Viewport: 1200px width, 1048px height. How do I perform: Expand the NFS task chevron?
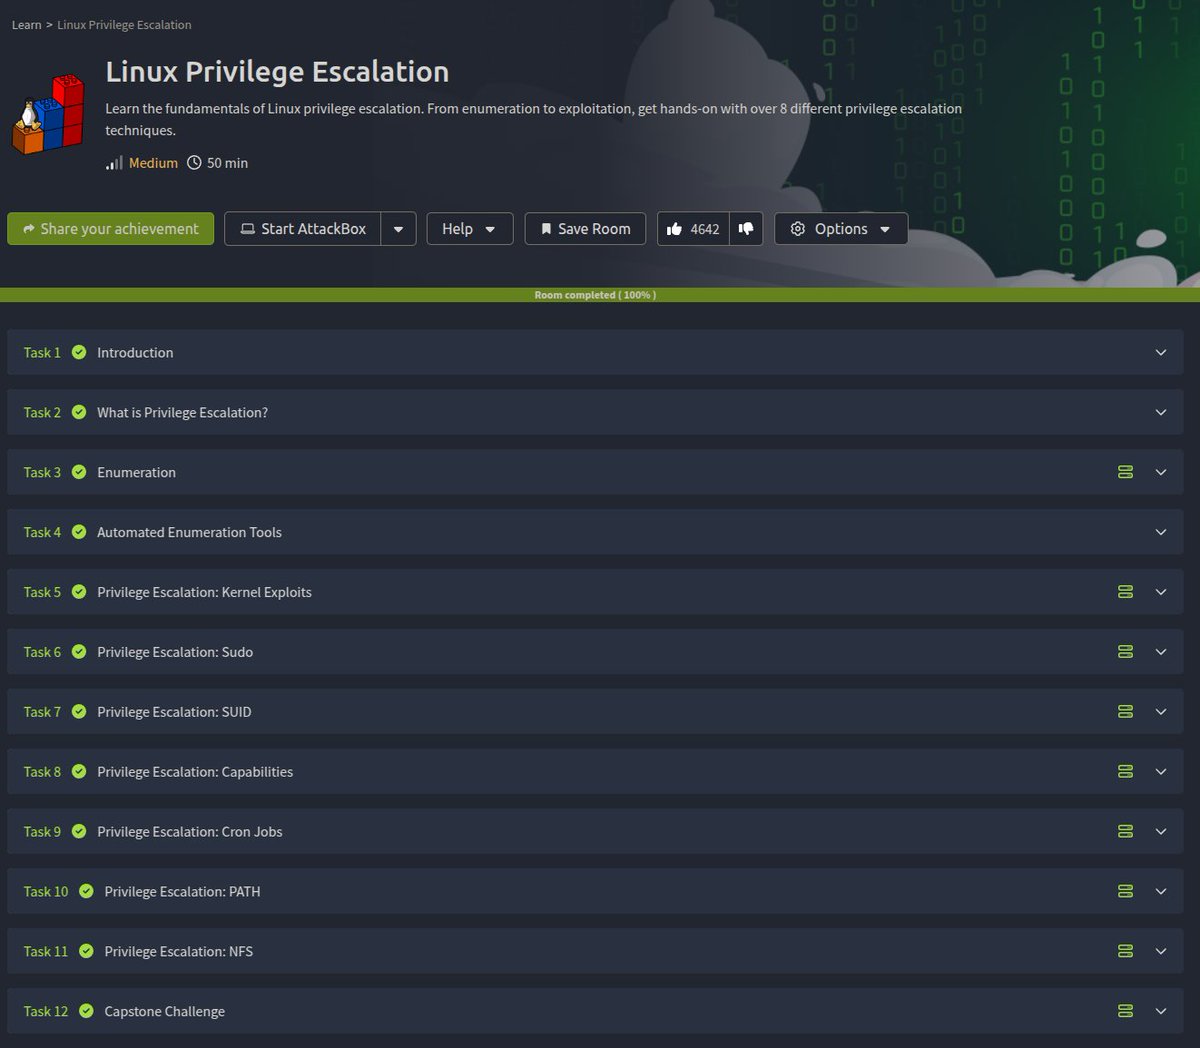point(1161,951)
